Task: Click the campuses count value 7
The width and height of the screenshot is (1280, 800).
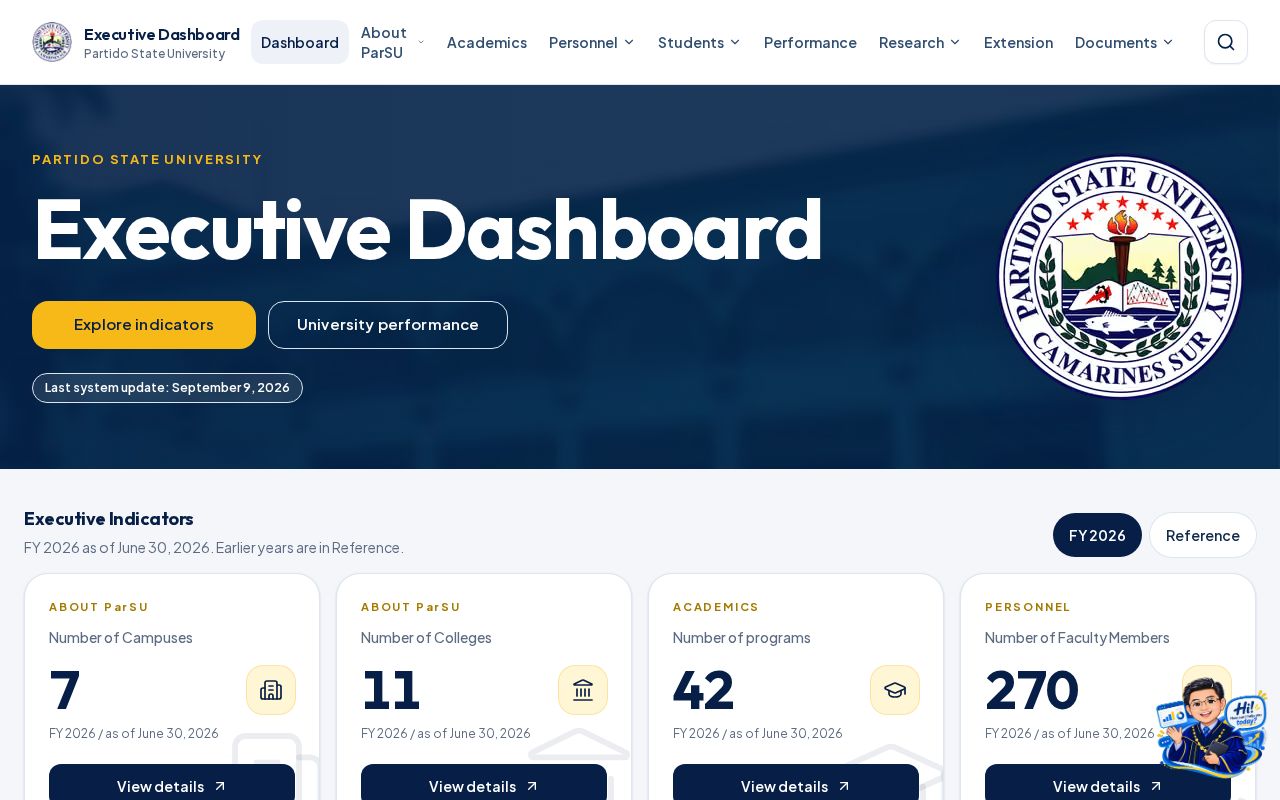Action: (x=65, y=690)
